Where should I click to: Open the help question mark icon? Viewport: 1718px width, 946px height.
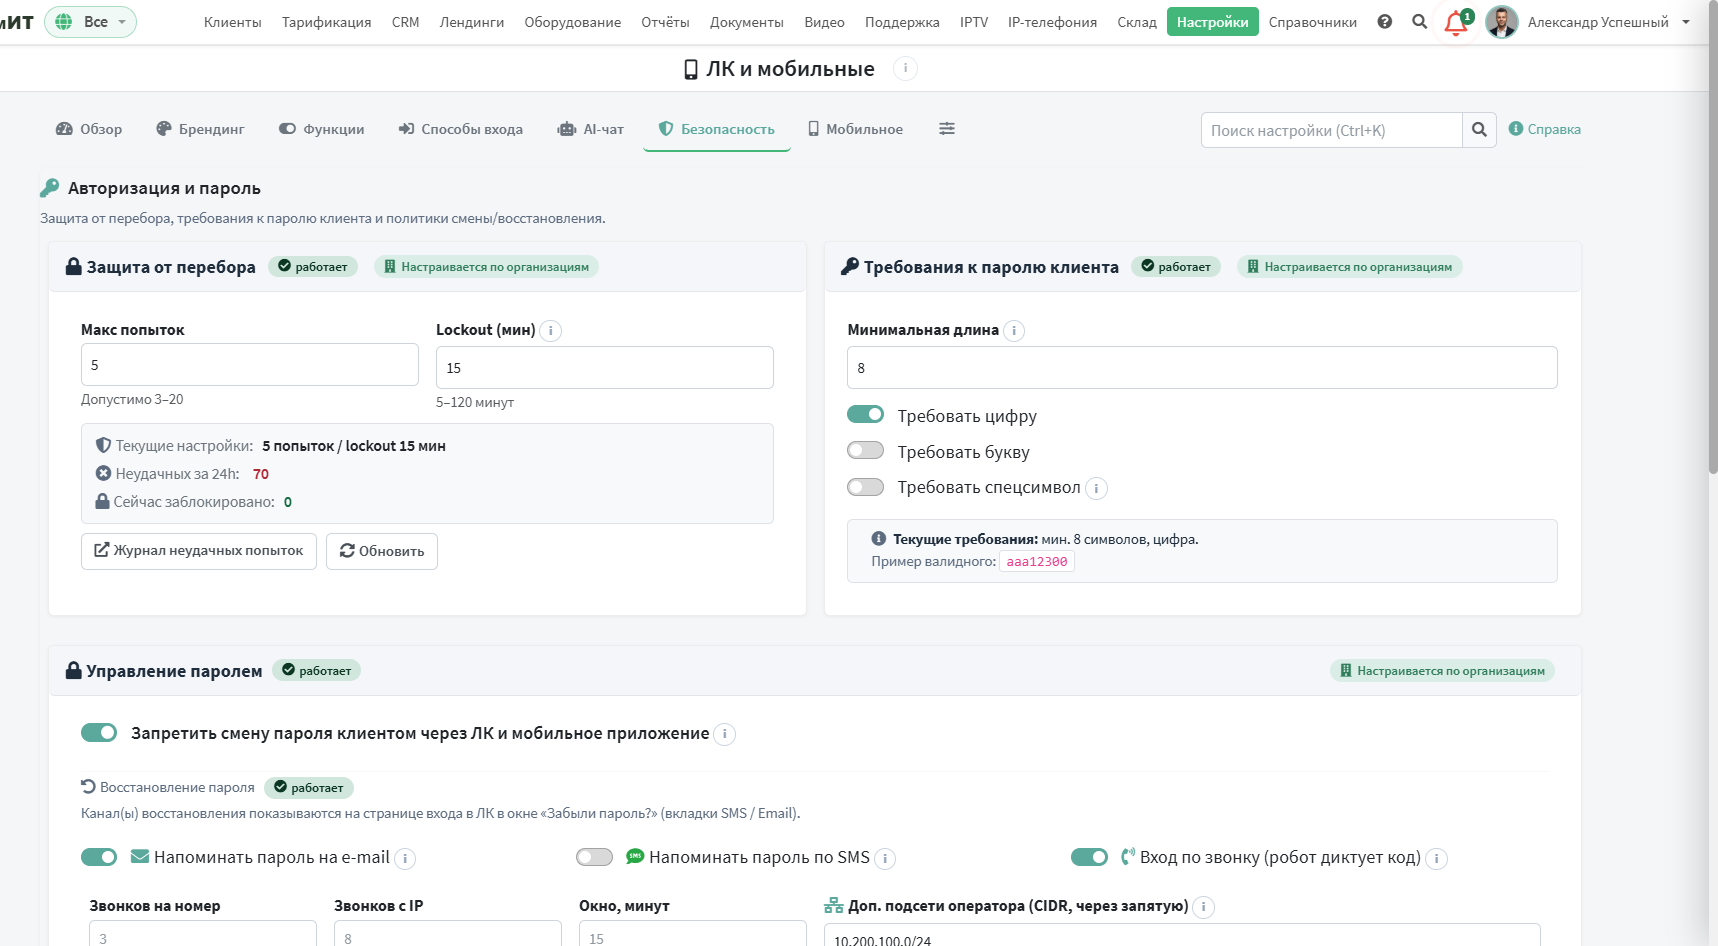pos(1385,22)
